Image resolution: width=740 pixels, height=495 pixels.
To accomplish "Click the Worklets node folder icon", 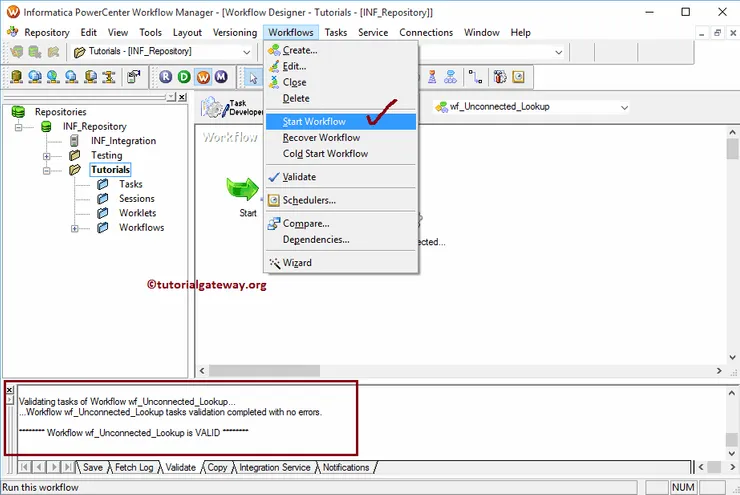I will click(x=102, y=213).
